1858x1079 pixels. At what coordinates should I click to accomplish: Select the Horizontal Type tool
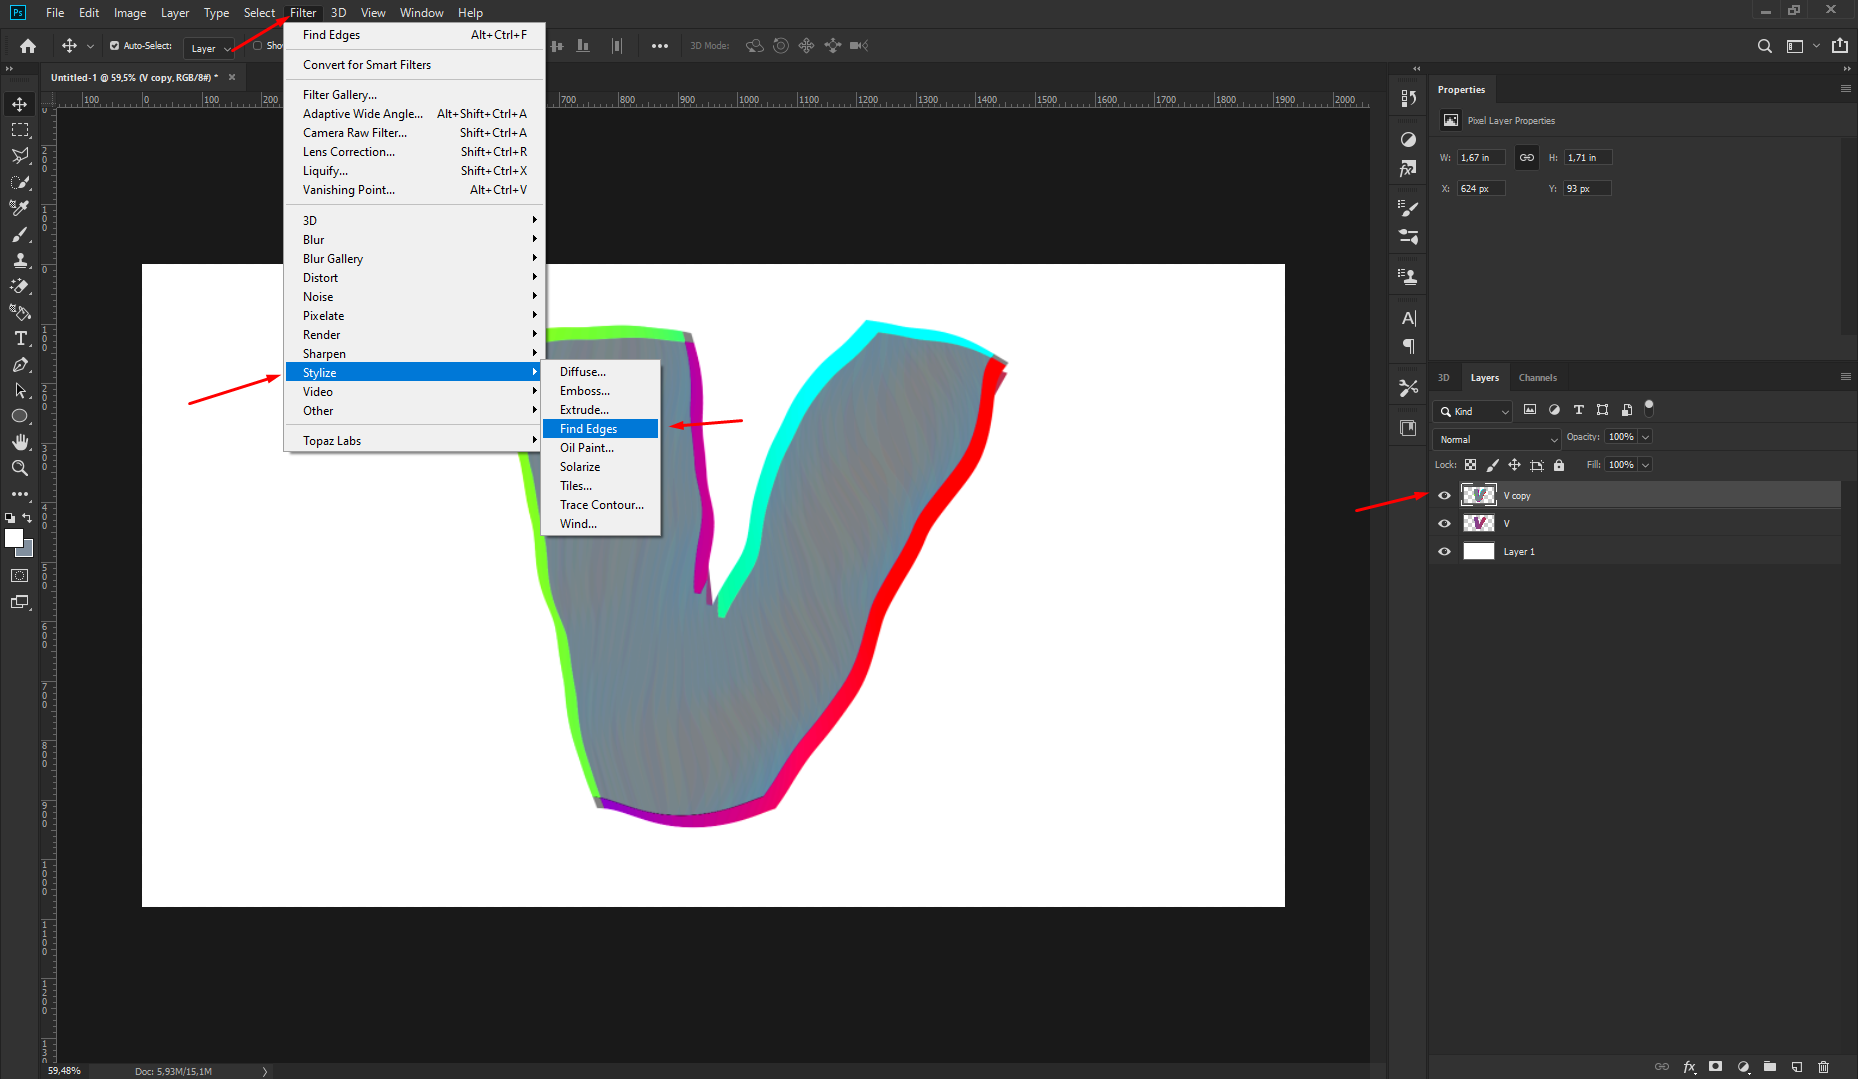[x=19, y=338]
